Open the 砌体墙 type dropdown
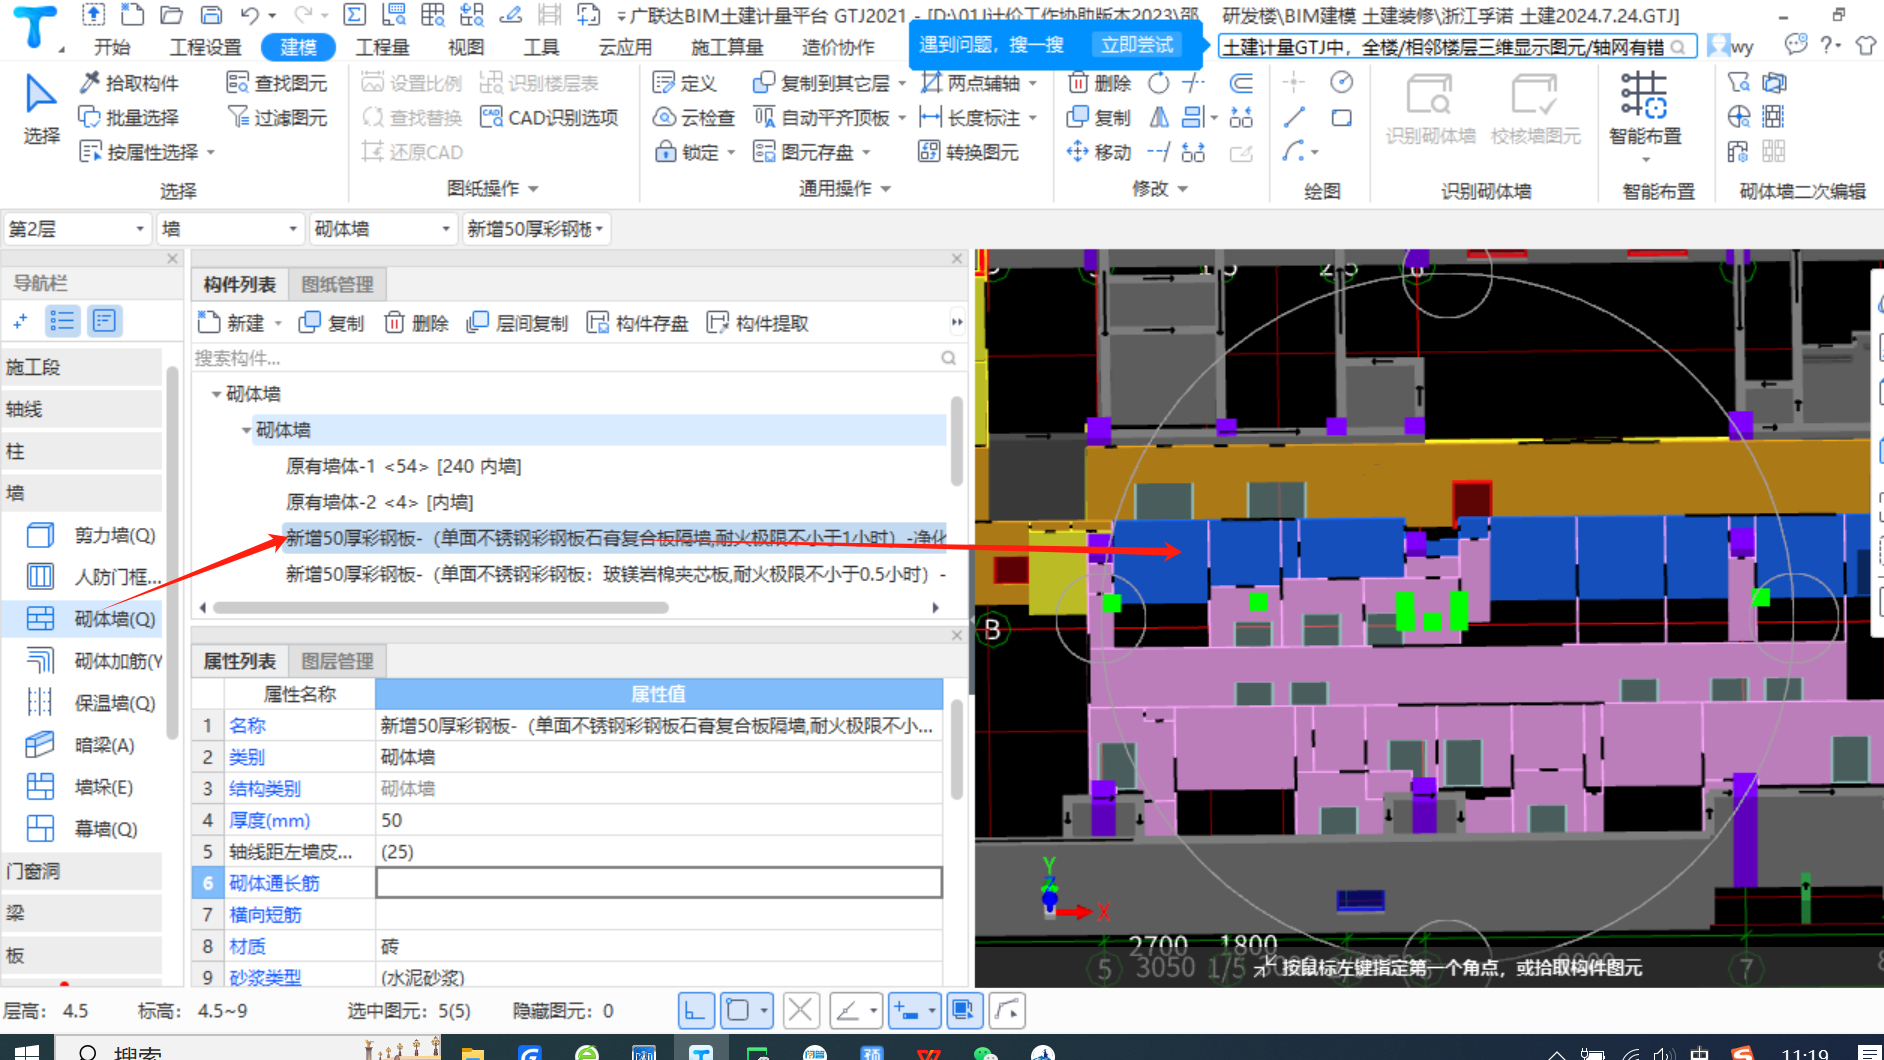This screenshot has height=1060, width=1884. tap(383, 229)
